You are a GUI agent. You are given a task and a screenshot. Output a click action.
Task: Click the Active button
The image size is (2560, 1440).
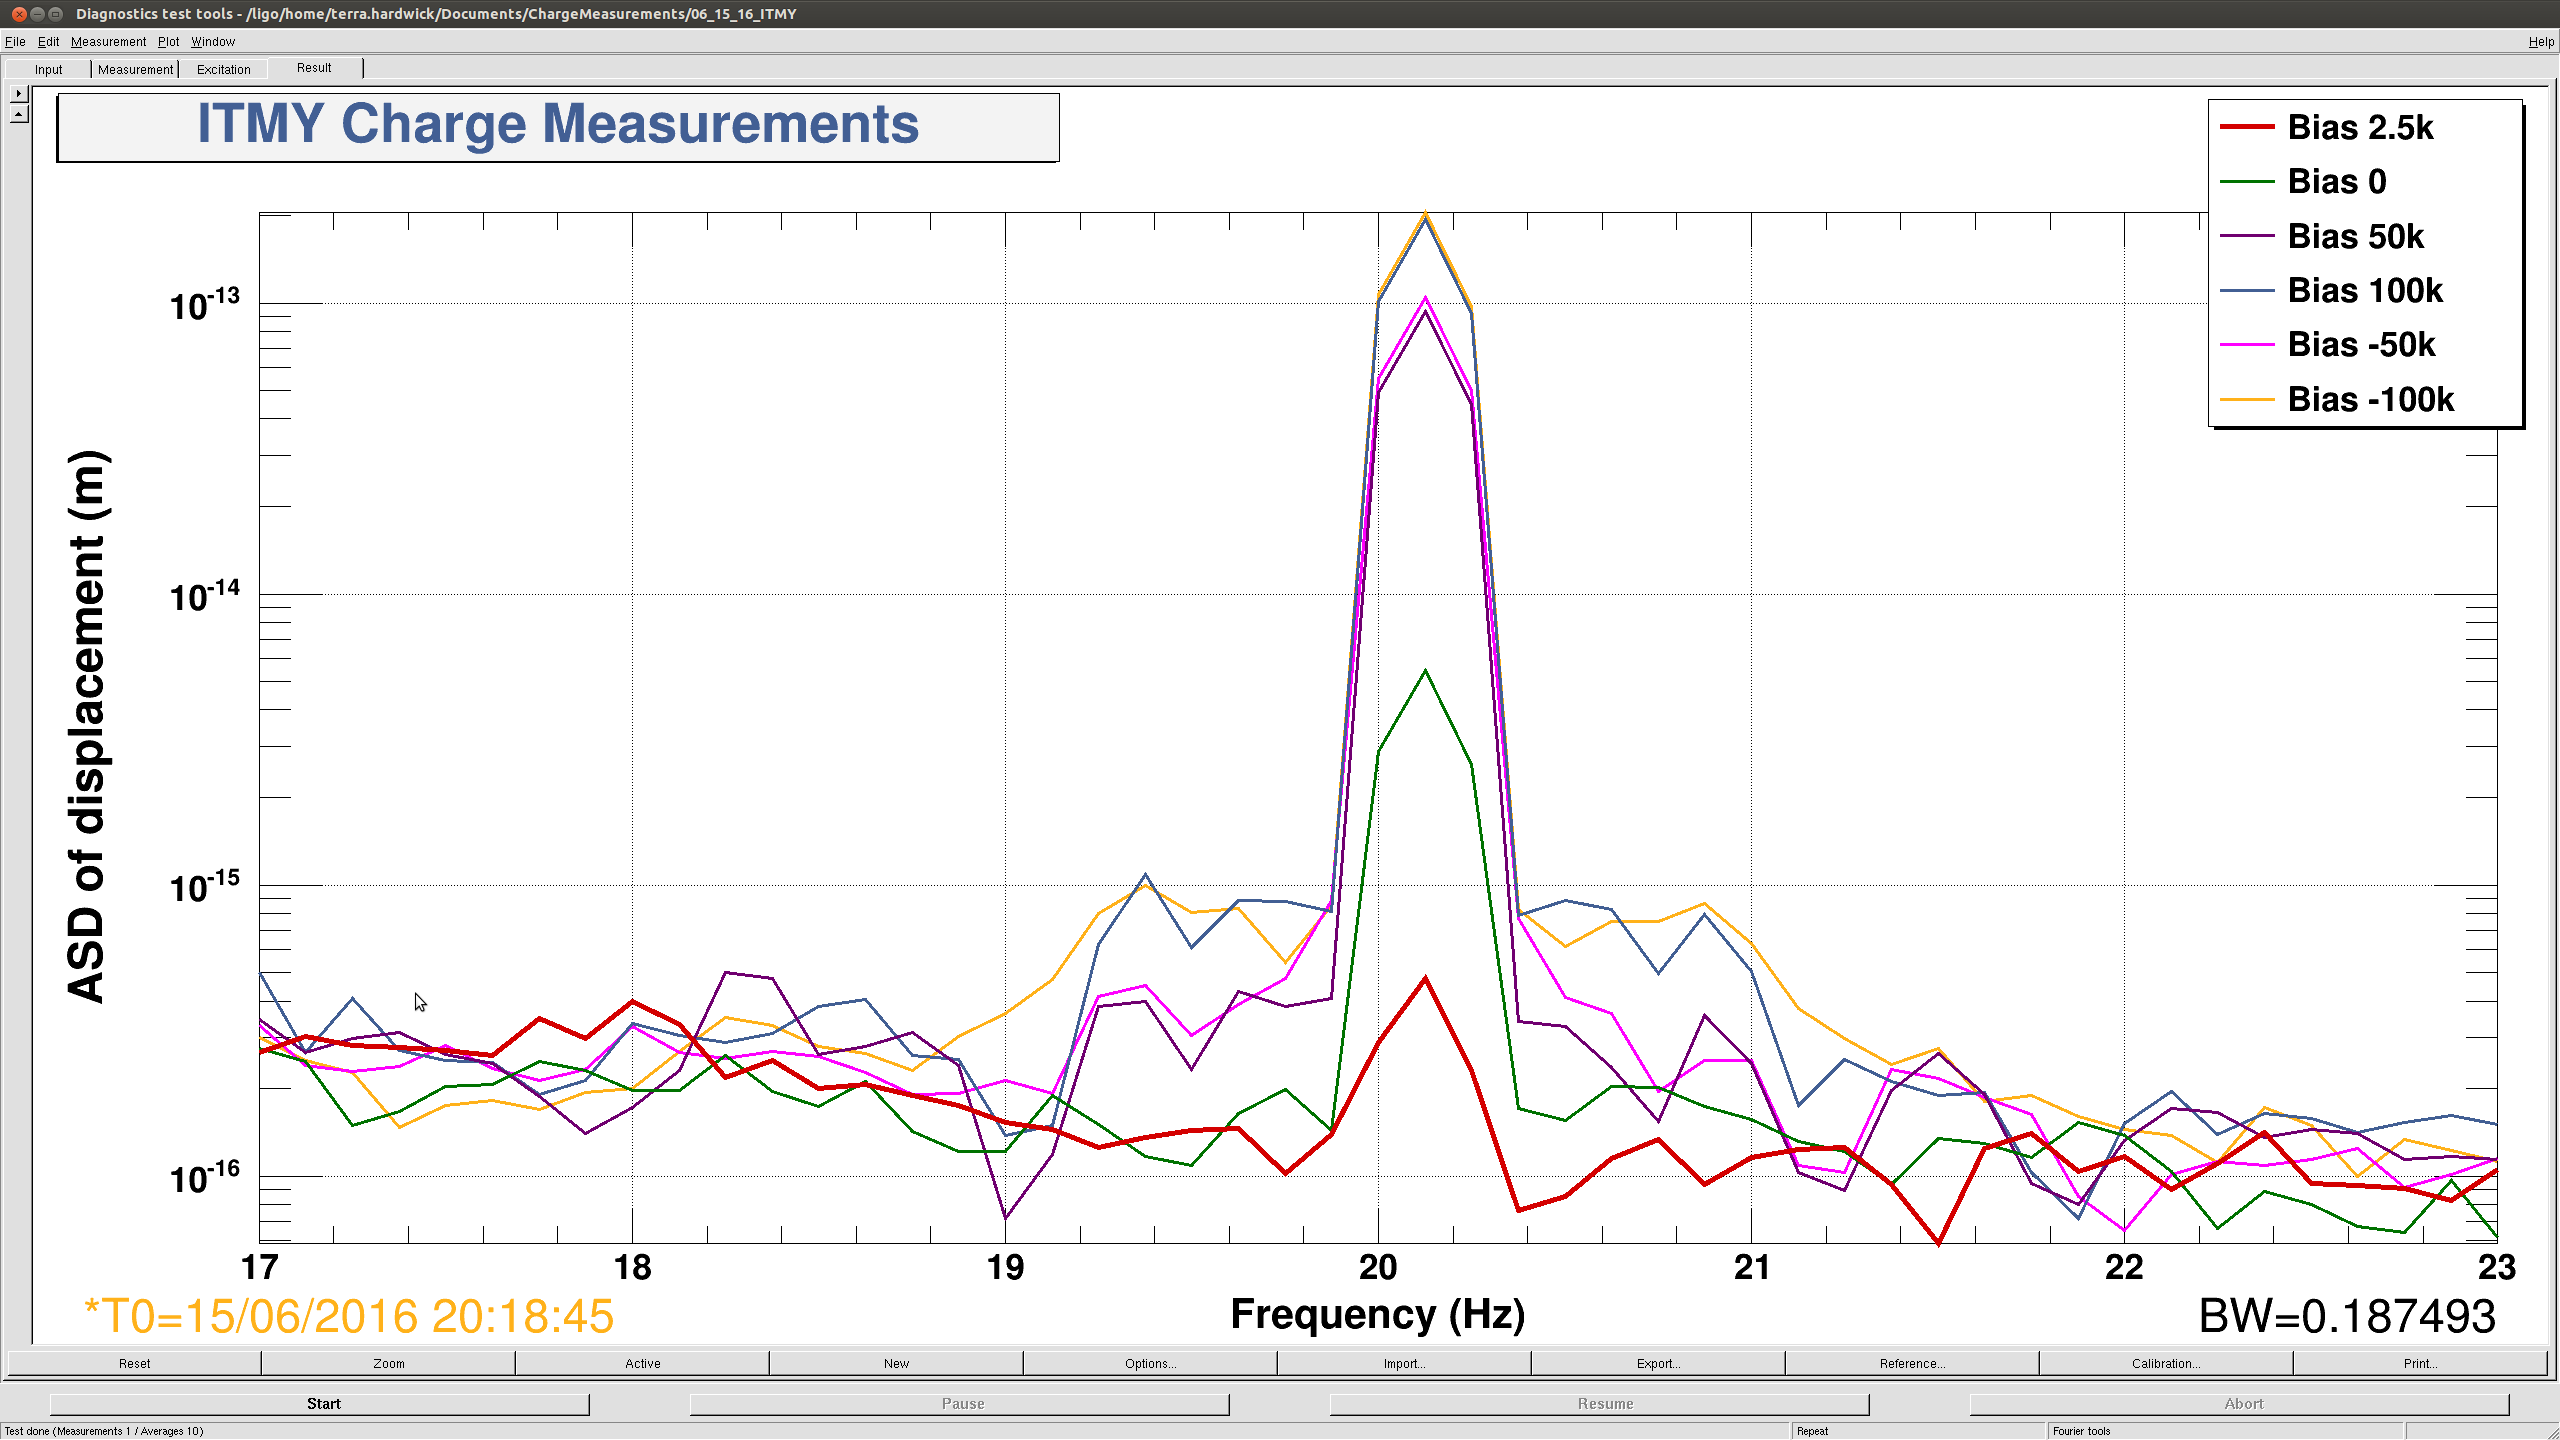tap(642, 1363)
